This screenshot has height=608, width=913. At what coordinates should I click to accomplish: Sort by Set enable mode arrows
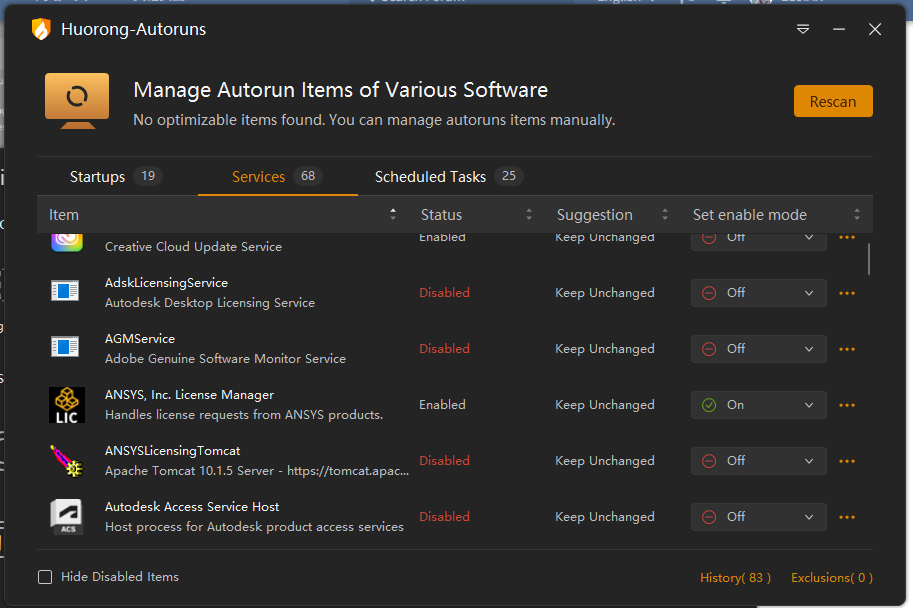click(857, 214)
